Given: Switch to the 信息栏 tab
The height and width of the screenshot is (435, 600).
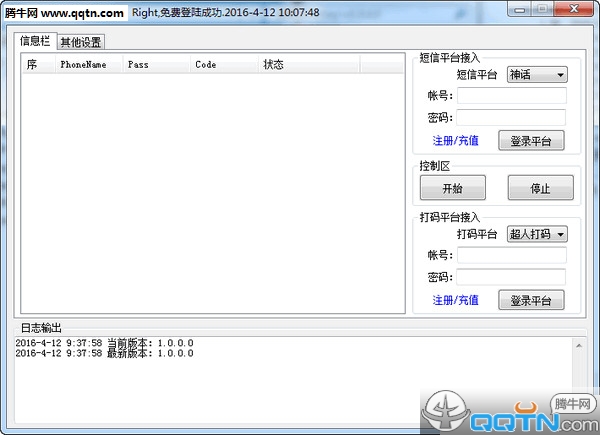Looking at the screenshot, I should [x=35, y=41].
